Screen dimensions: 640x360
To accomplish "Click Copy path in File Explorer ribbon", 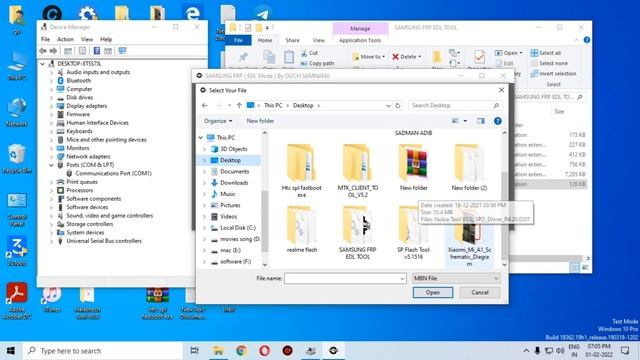I will [x=318, y=63].
